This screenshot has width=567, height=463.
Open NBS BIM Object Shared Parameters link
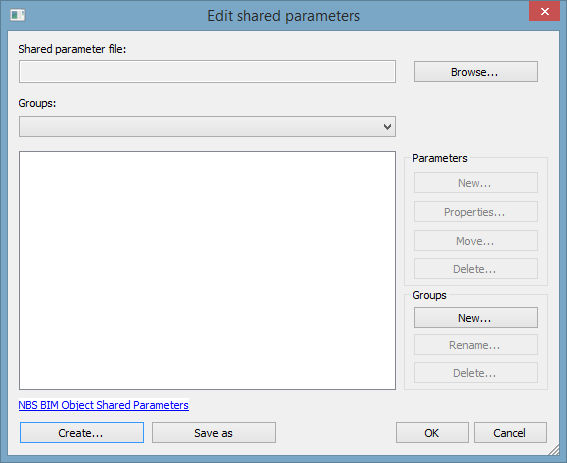[x=103, y=405]
